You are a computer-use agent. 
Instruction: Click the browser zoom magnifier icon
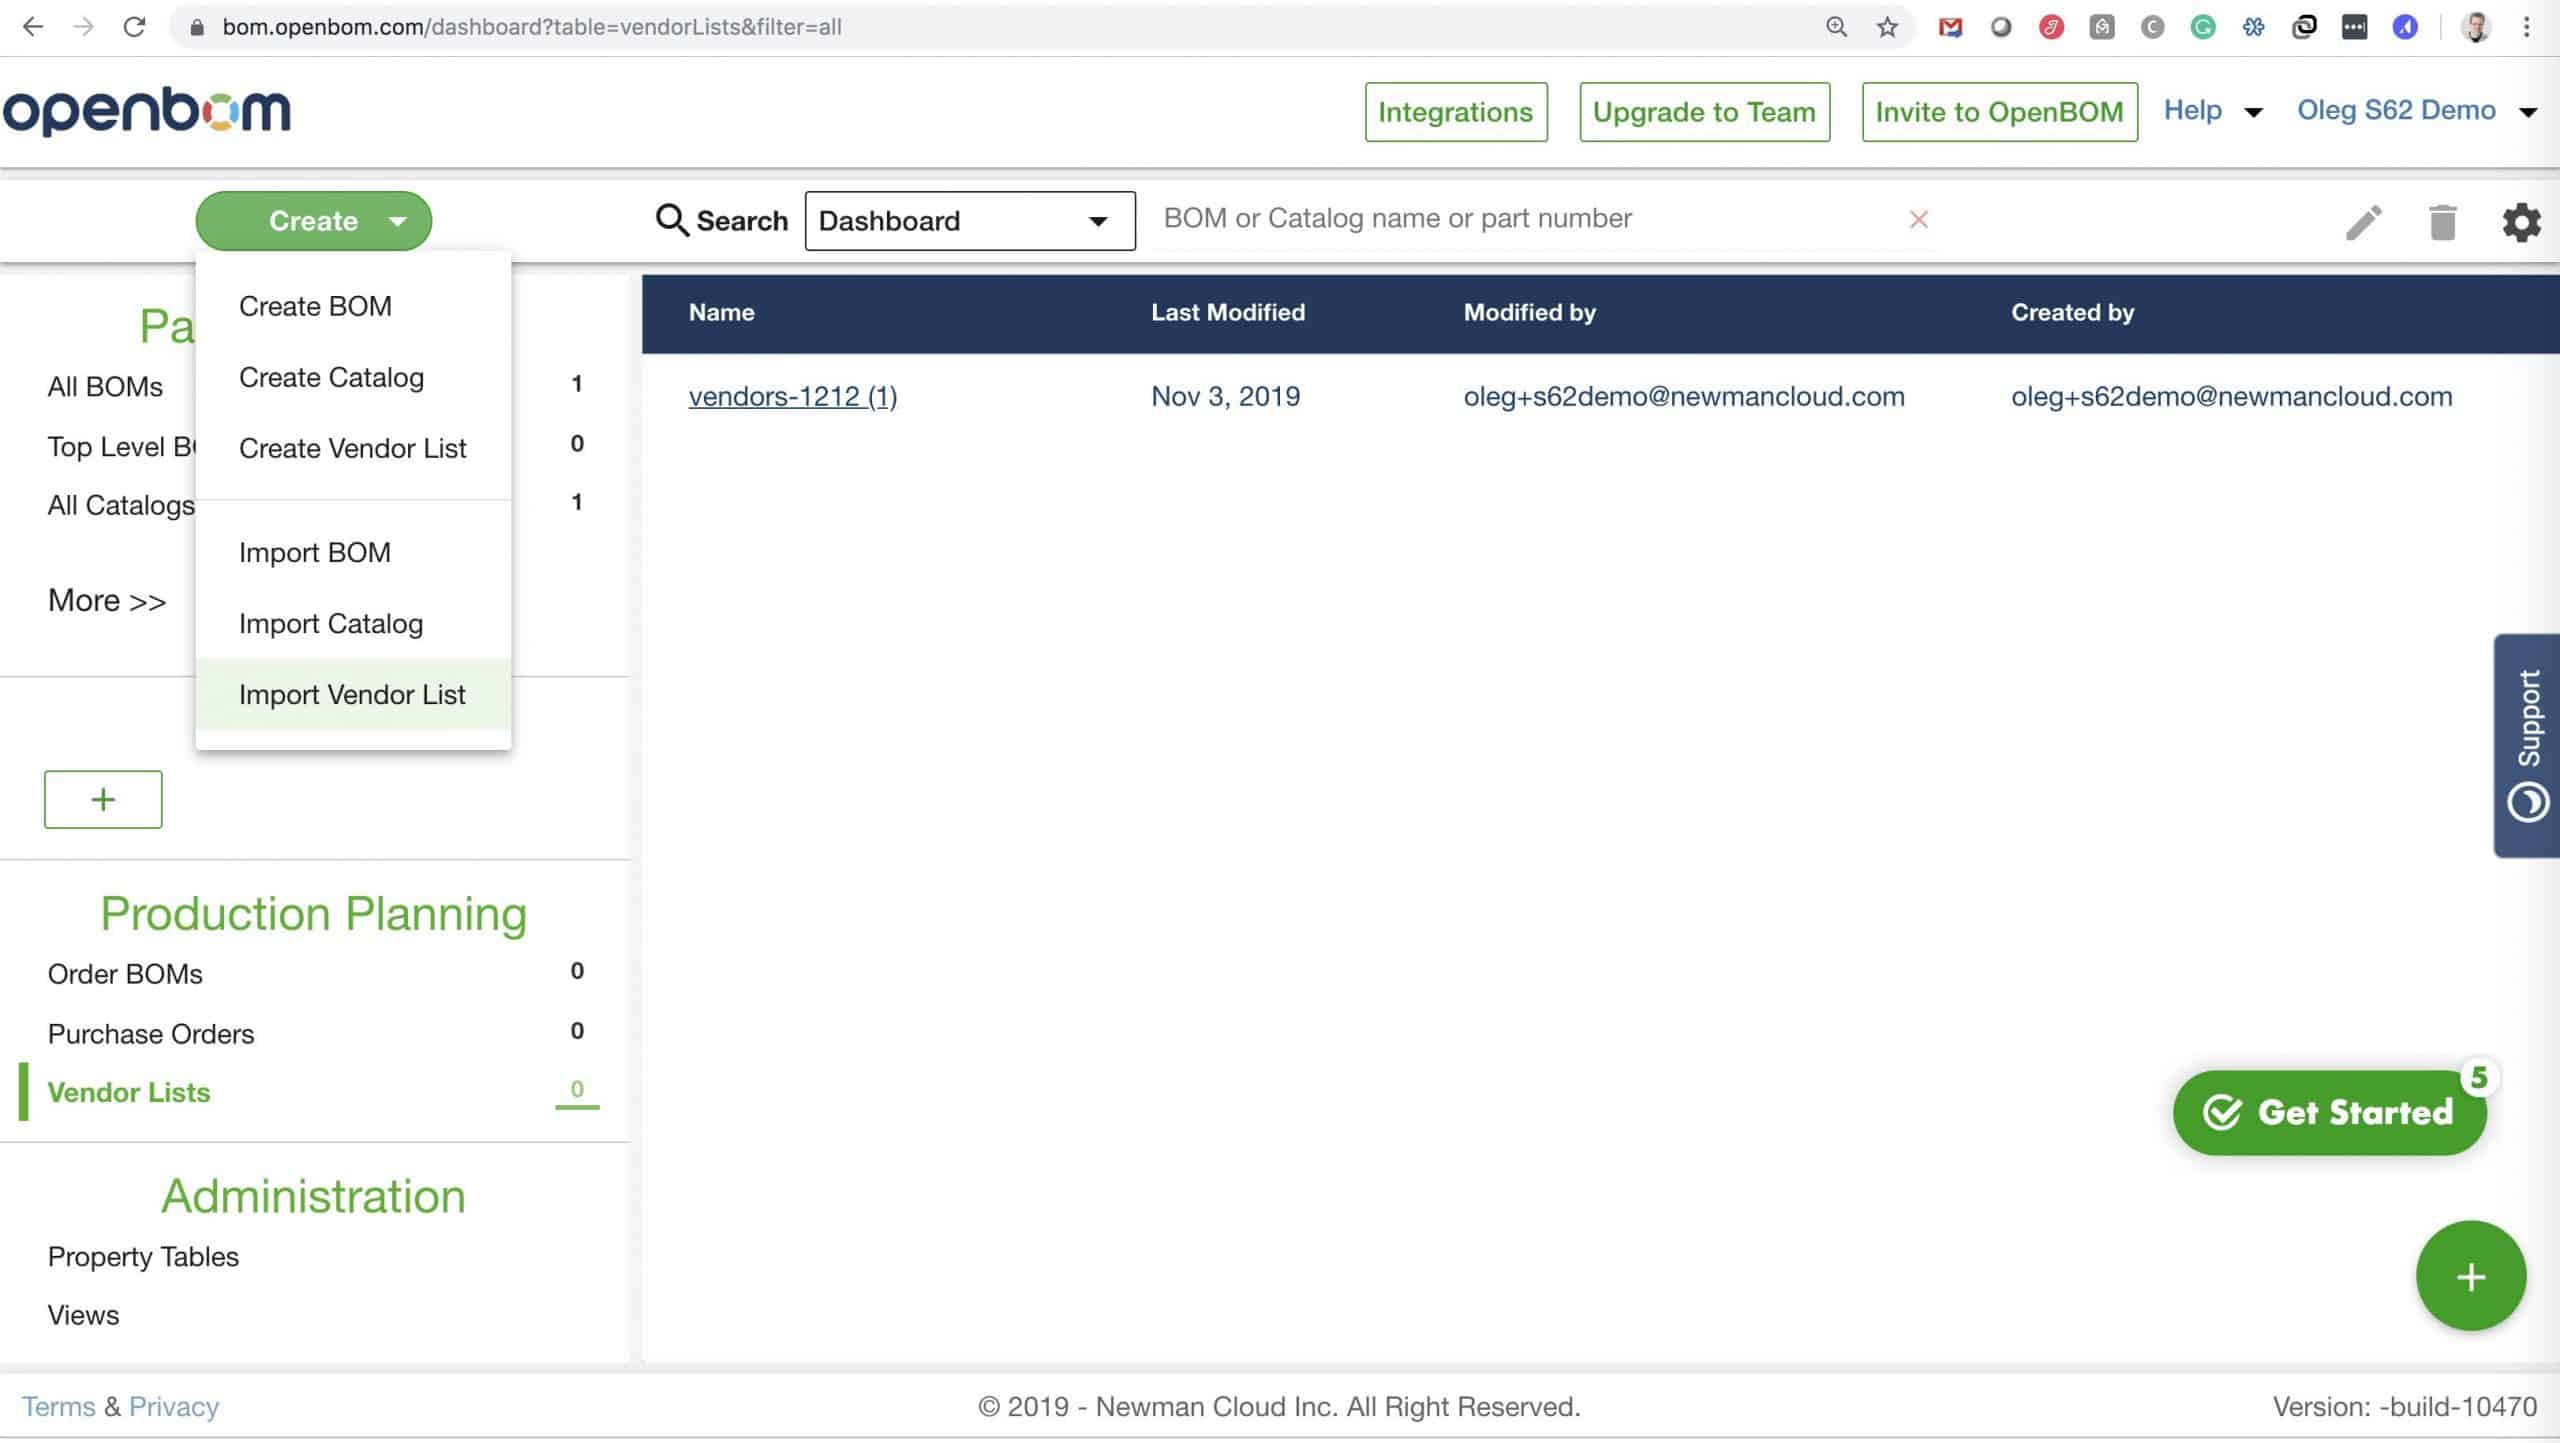(x=1836, y=27)
